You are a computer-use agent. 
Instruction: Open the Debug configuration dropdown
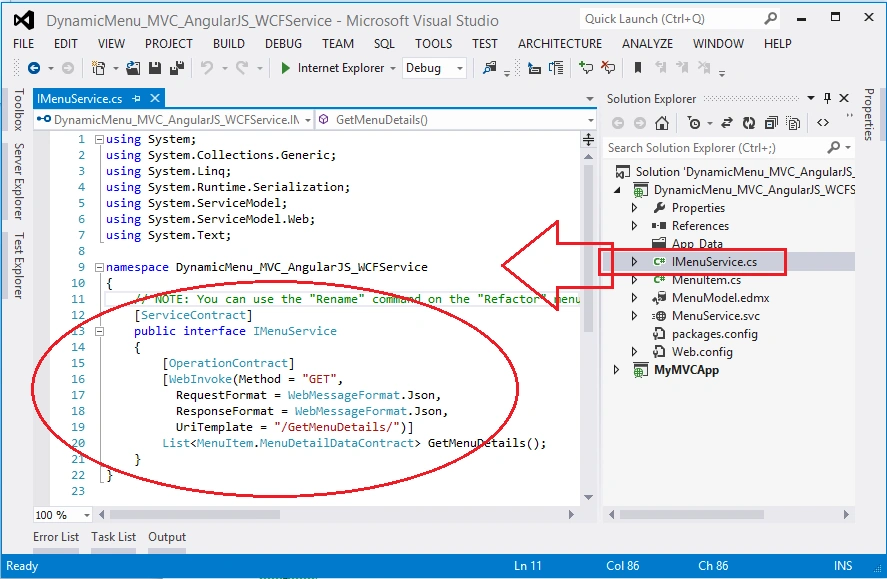click(x=434, y=68)
